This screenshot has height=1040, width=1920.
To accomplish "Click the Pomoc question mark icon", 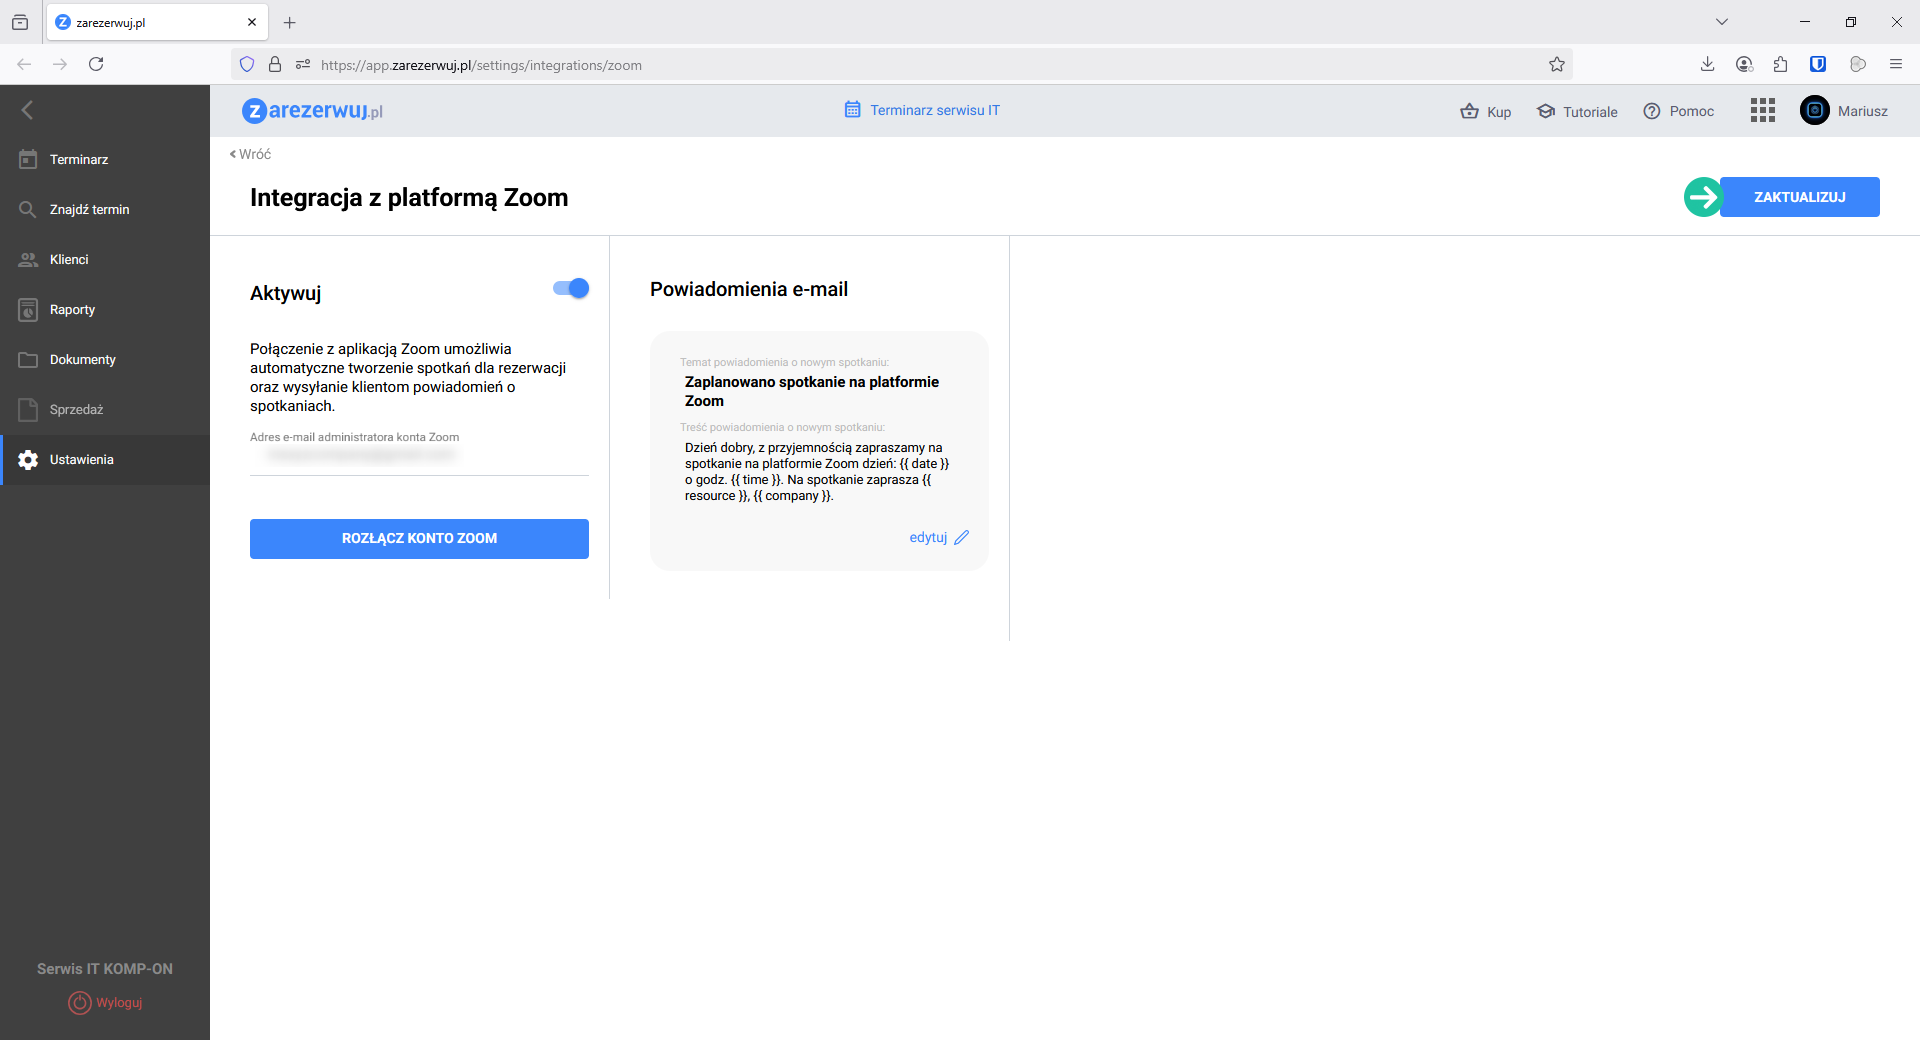I will [x=1652, y=111].
